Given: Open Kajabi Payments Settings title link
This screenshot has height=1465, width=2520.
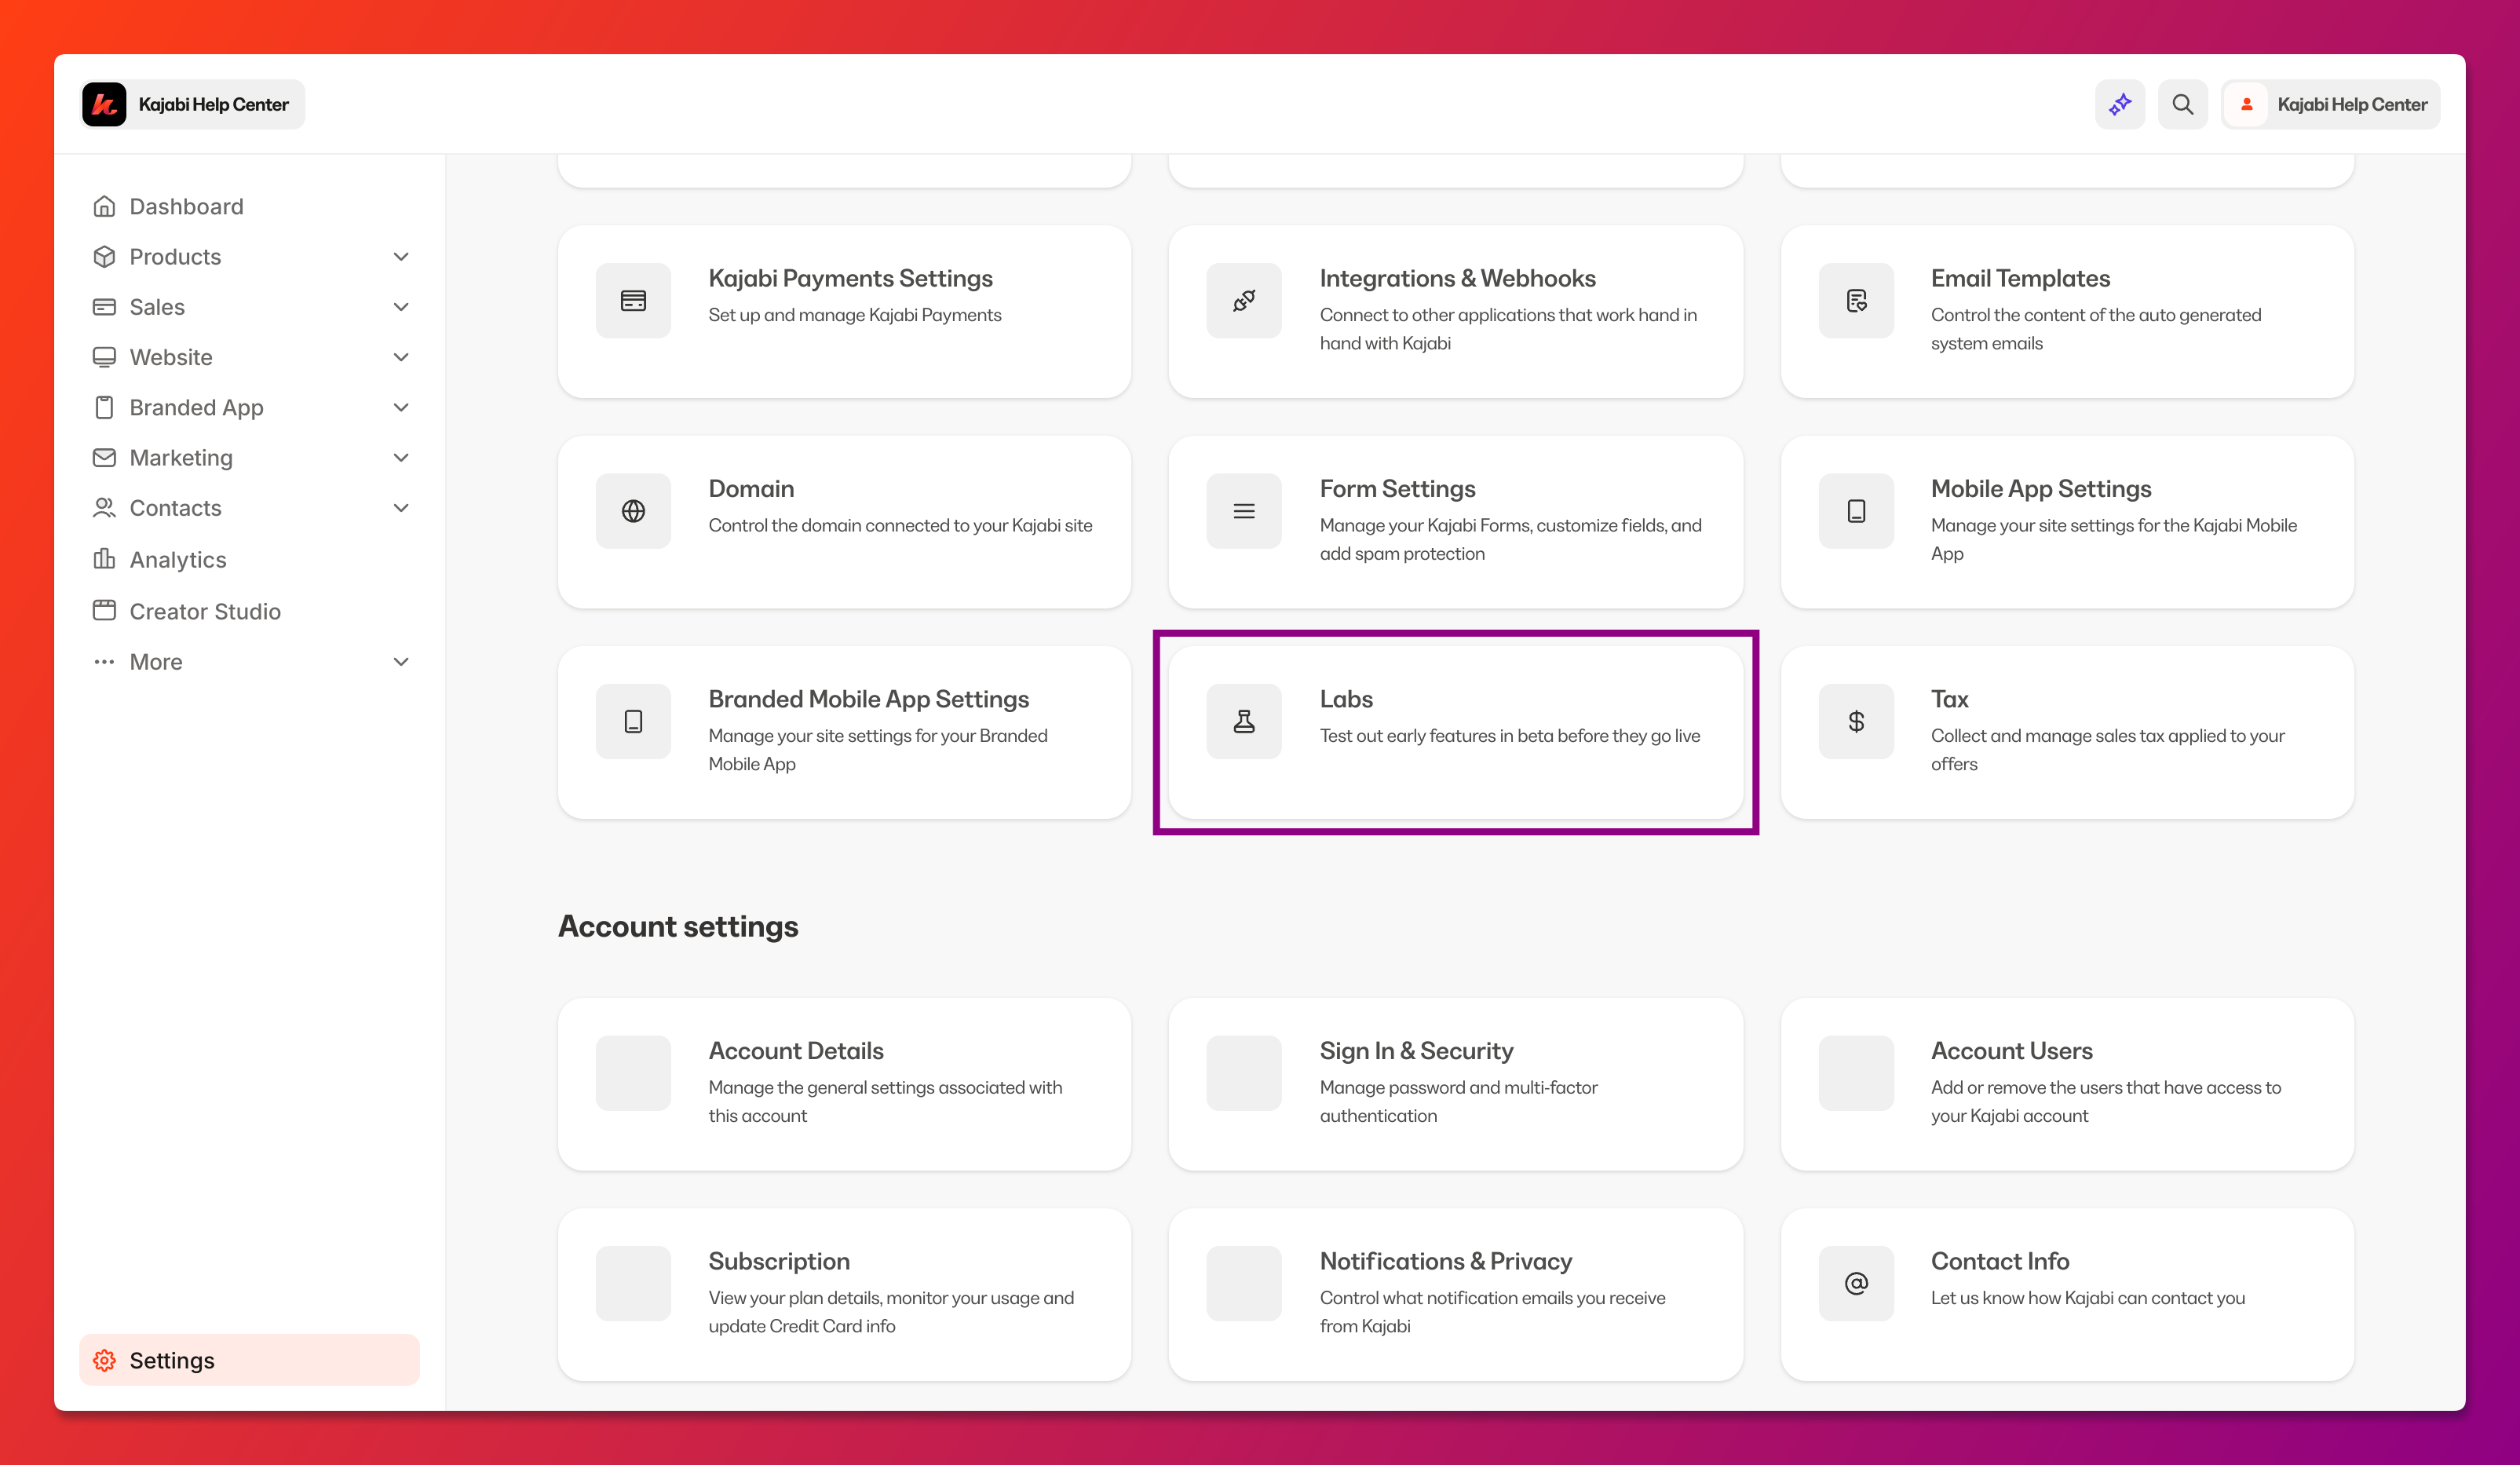Looking at the screenshot, I should click(850, 278).
